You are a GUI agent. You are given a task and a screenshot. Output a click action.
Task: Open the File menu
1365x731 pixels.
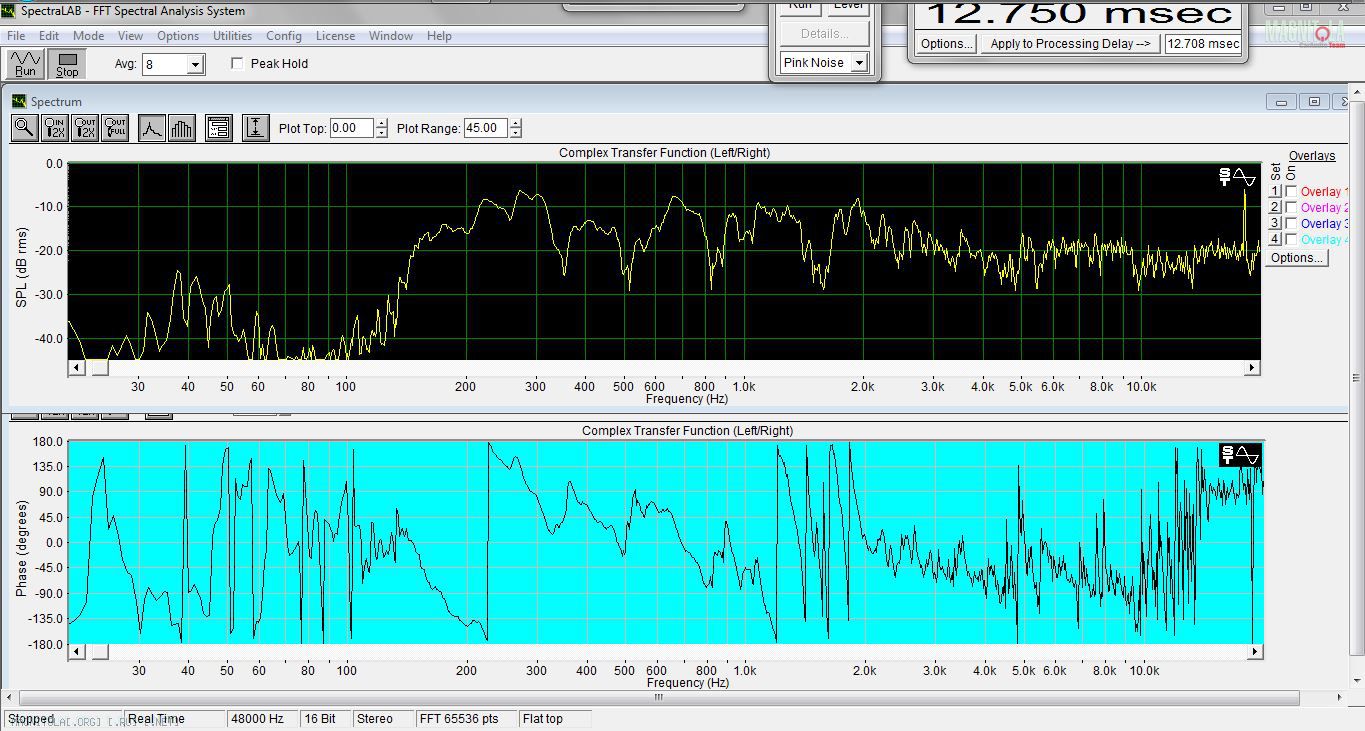coord(16,36)
